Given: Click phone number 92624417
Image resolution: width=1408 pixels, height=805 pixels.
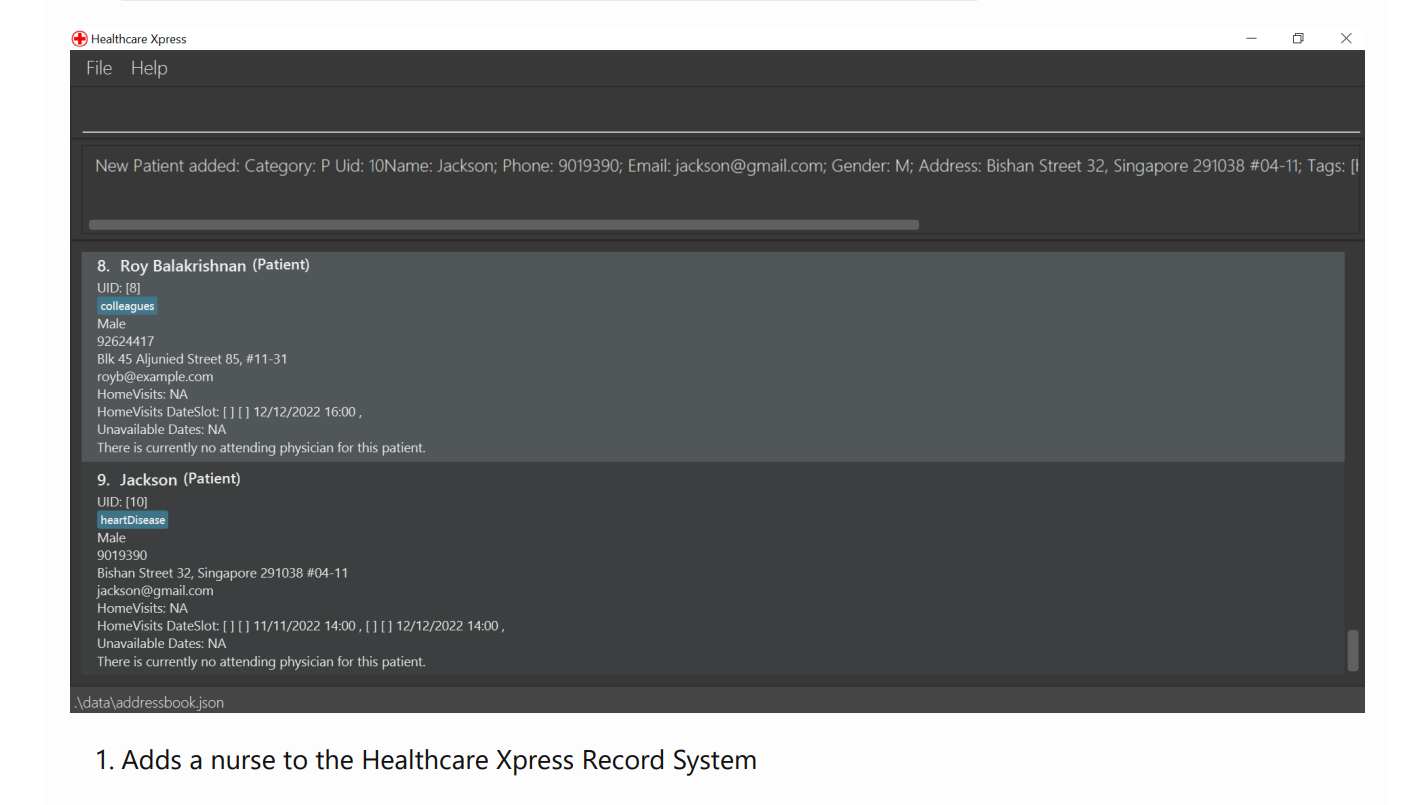Looking at the screenshot, I should [x=125, y=341].
